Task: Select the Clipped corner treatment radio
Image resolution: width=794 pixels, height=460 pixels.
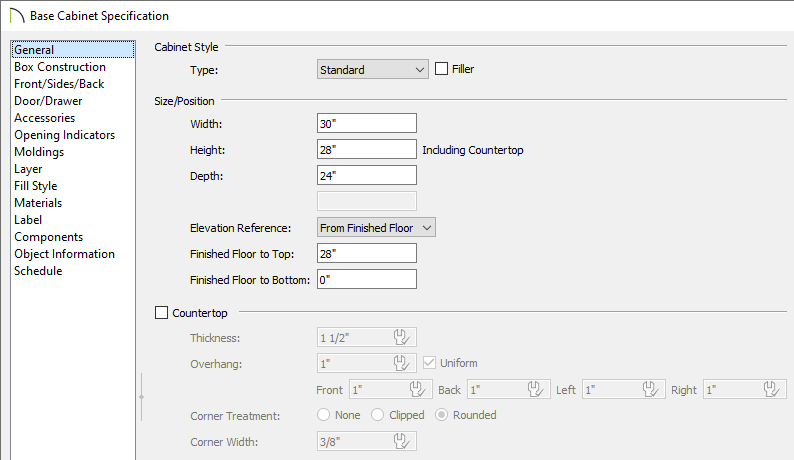Action: click(x=377, y=415)
